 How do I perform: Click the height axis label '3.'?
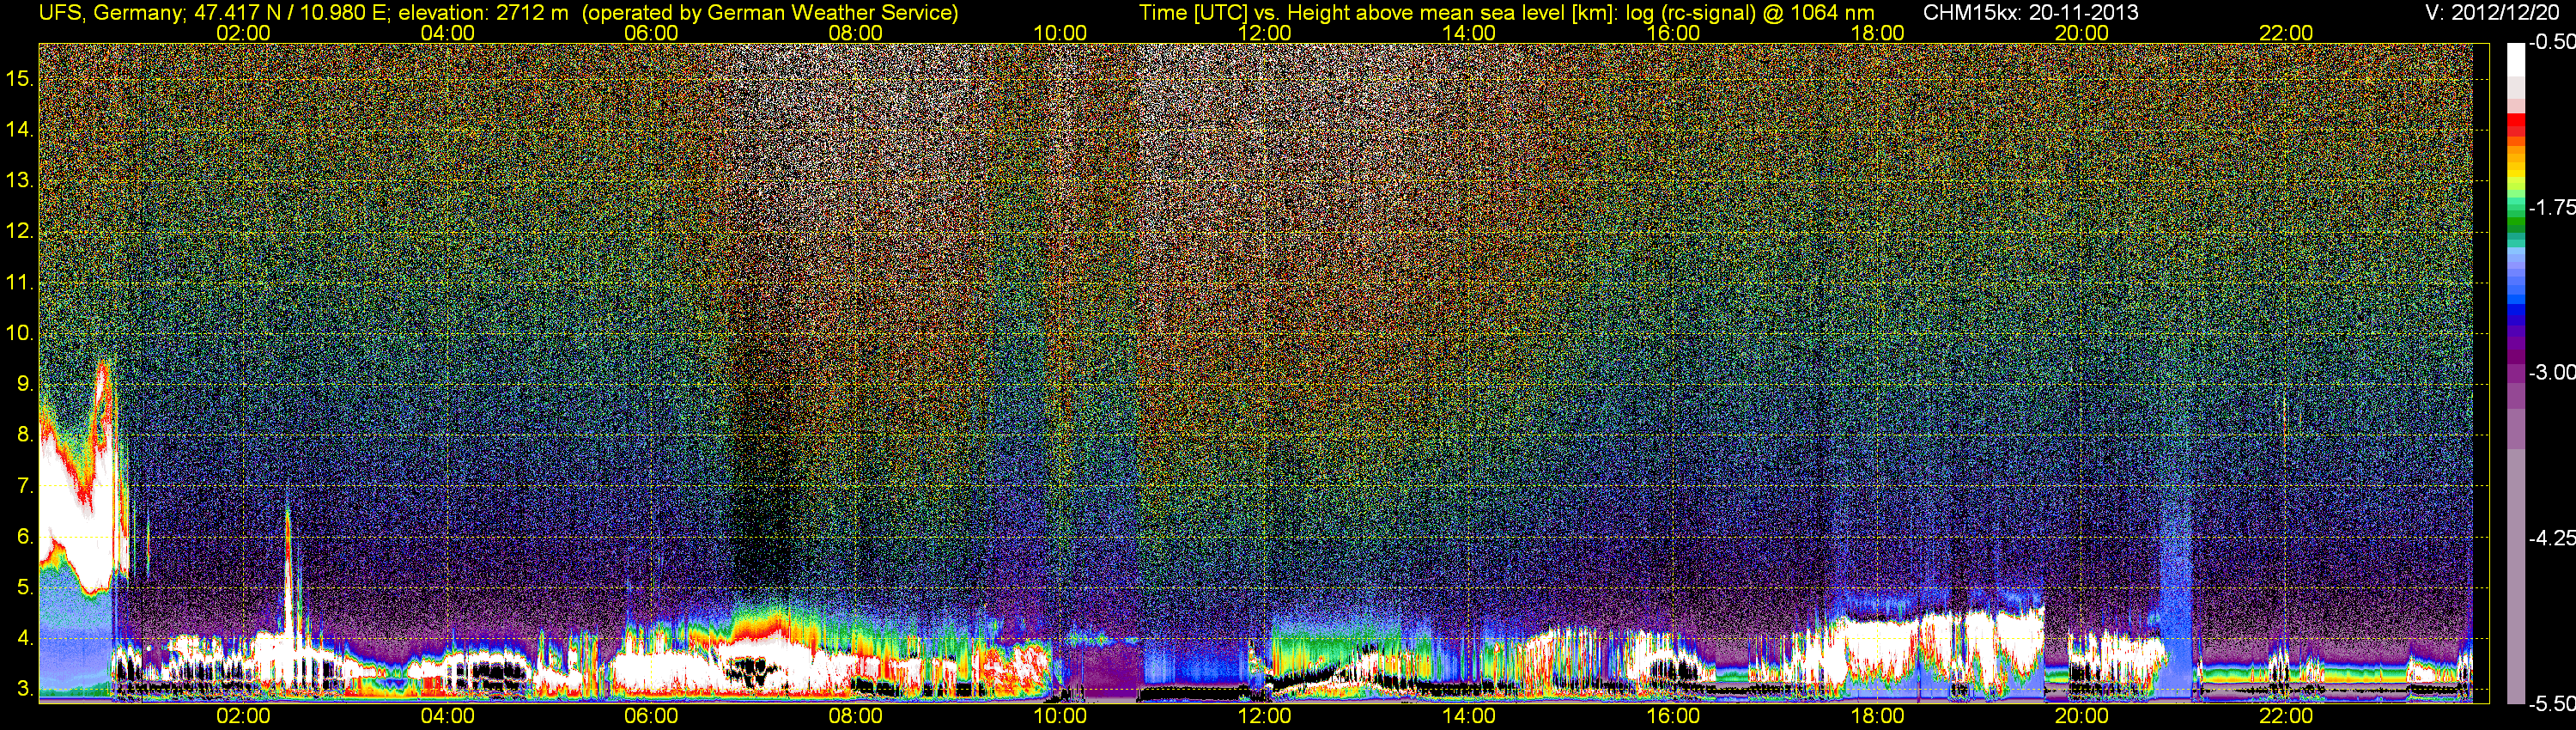(25, 689)
